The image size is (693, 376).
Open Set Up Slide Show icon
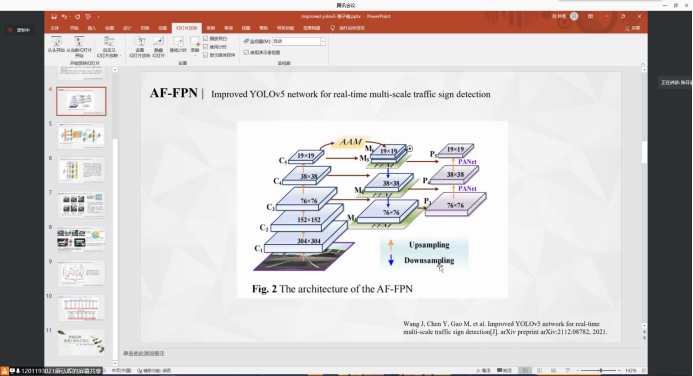point(140,42)
